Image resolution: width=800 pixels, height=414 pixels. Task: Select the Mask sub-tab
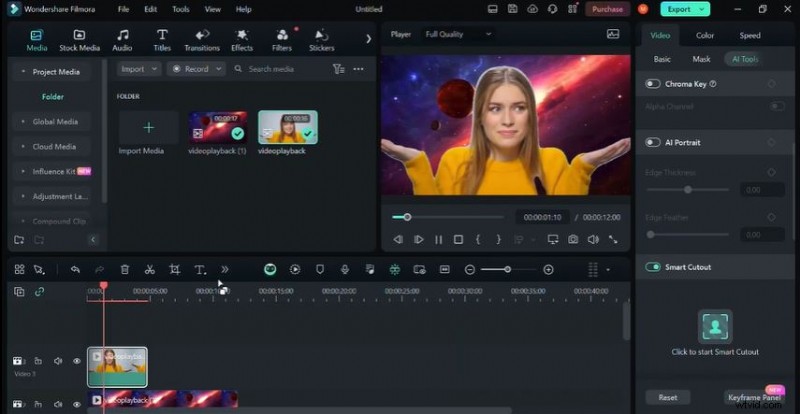701,59
